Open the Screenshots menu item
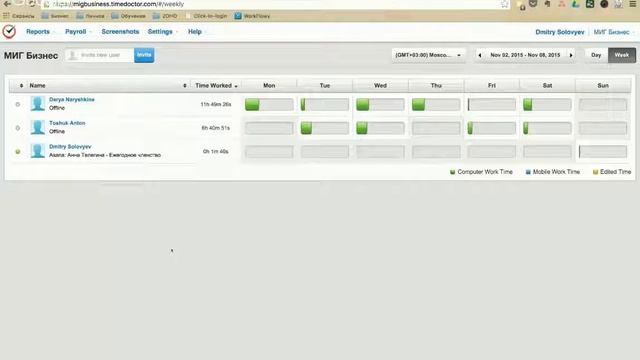The height and width of the screenshot is (360, 640). click(120, 31)
